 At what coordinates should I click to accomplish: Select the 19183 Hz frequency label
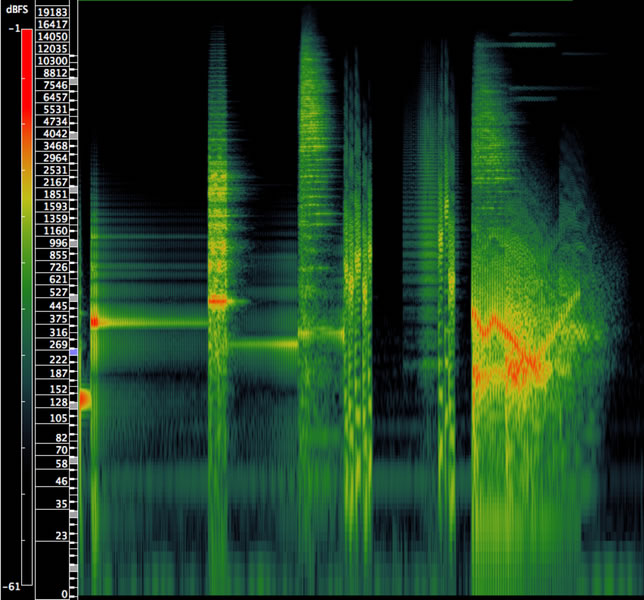51,10
